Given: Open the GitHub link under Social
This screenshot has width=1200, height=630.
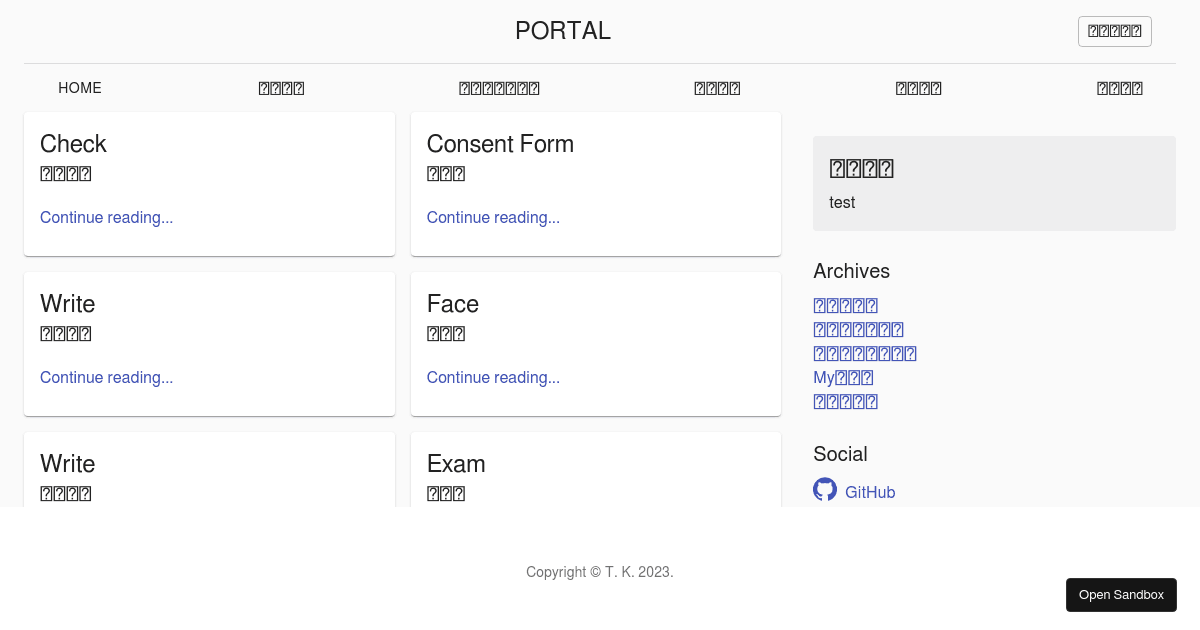Looking at the screenshot, I should pos(869,492).
